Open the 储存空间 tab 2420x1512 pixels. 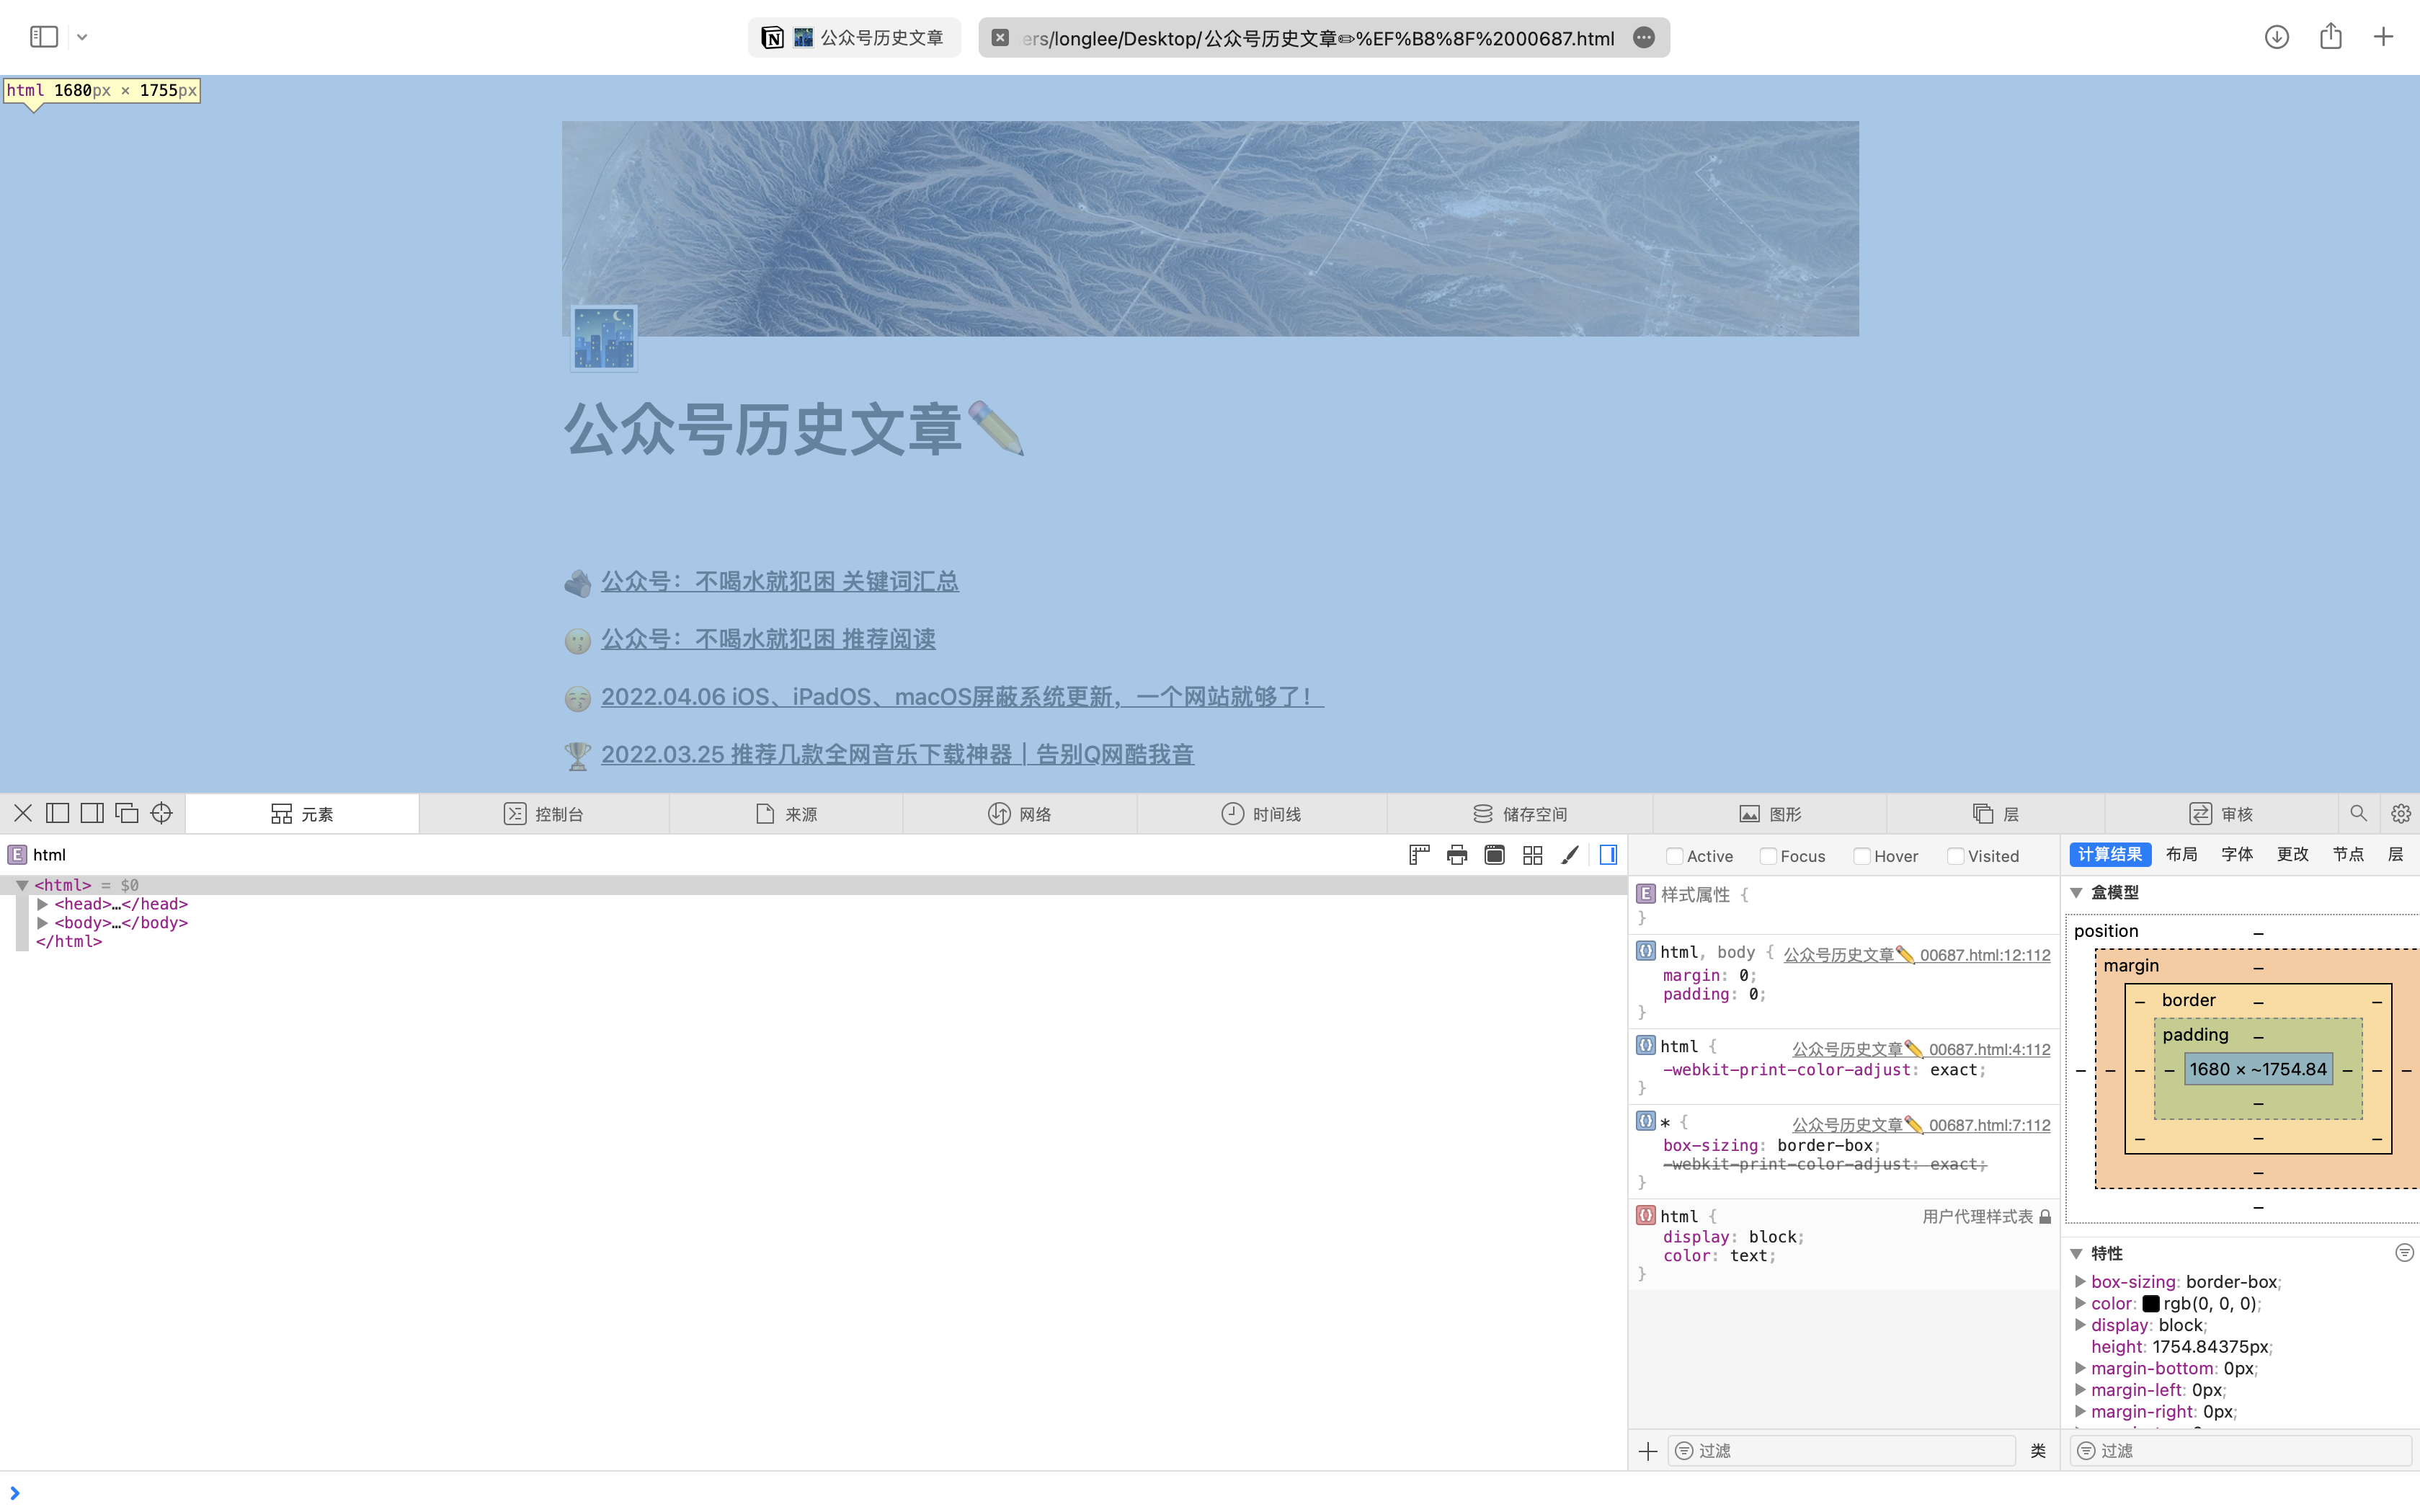click(1520, 814)
